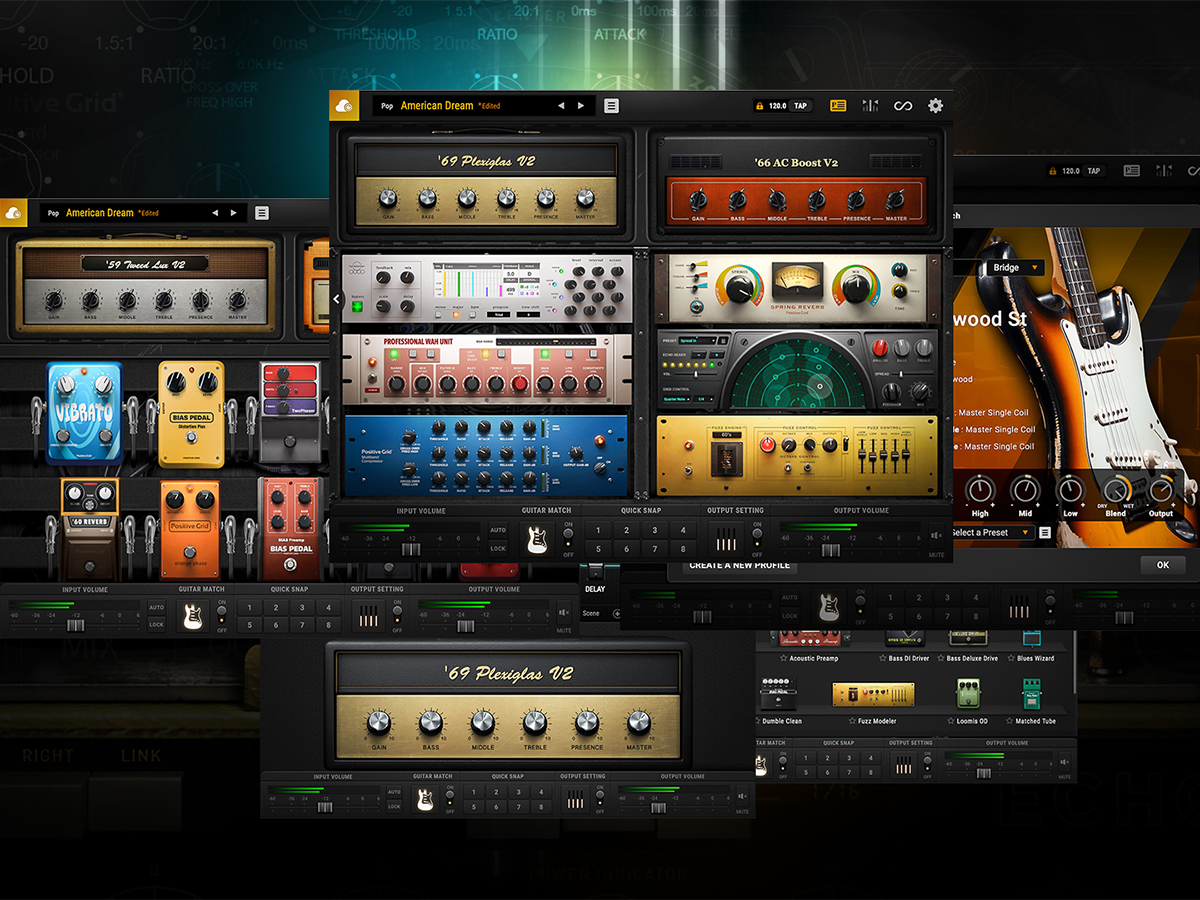Switch to the DELAY tab
1200x900 pixels.
tap(596, 590)
